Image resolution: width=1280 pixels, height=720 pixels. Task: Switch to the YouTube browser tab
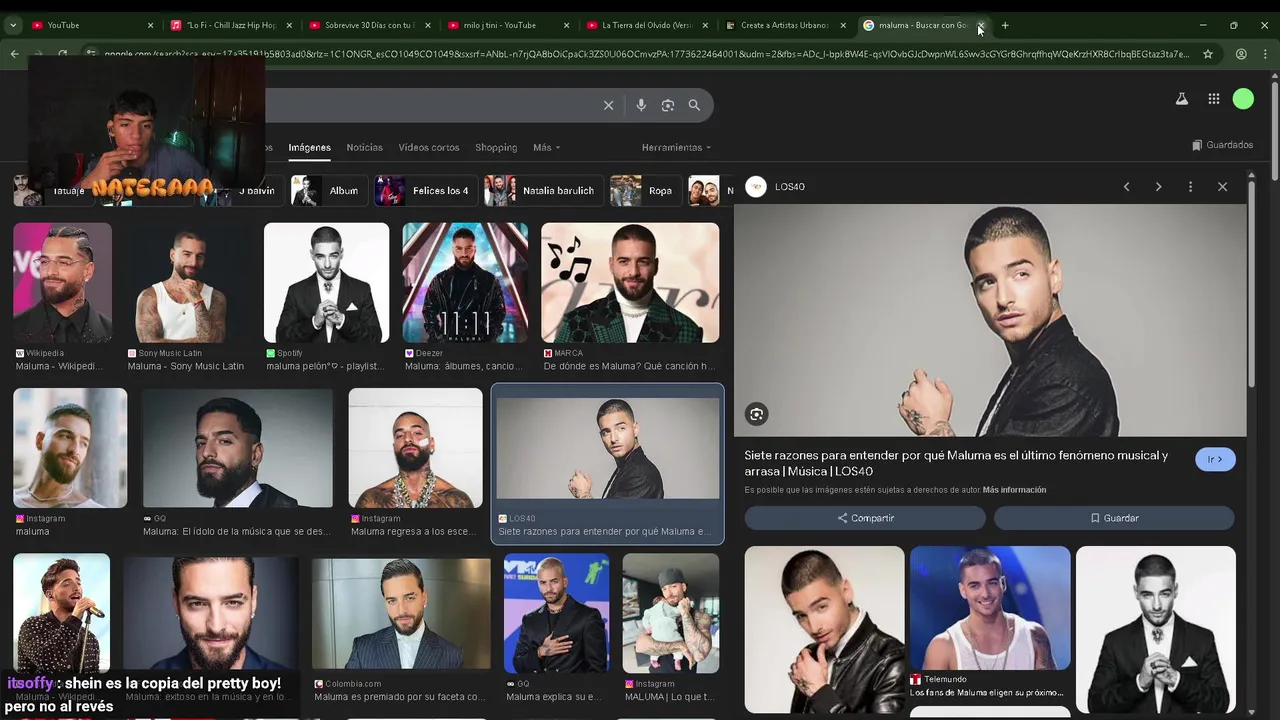tap(93, 25)
